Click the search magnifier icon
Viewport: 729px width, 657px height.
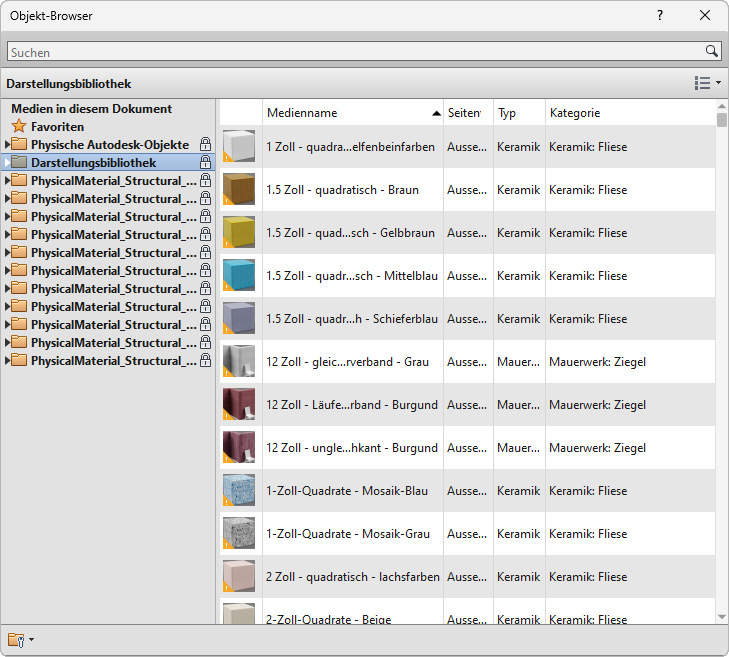point(711,51)
